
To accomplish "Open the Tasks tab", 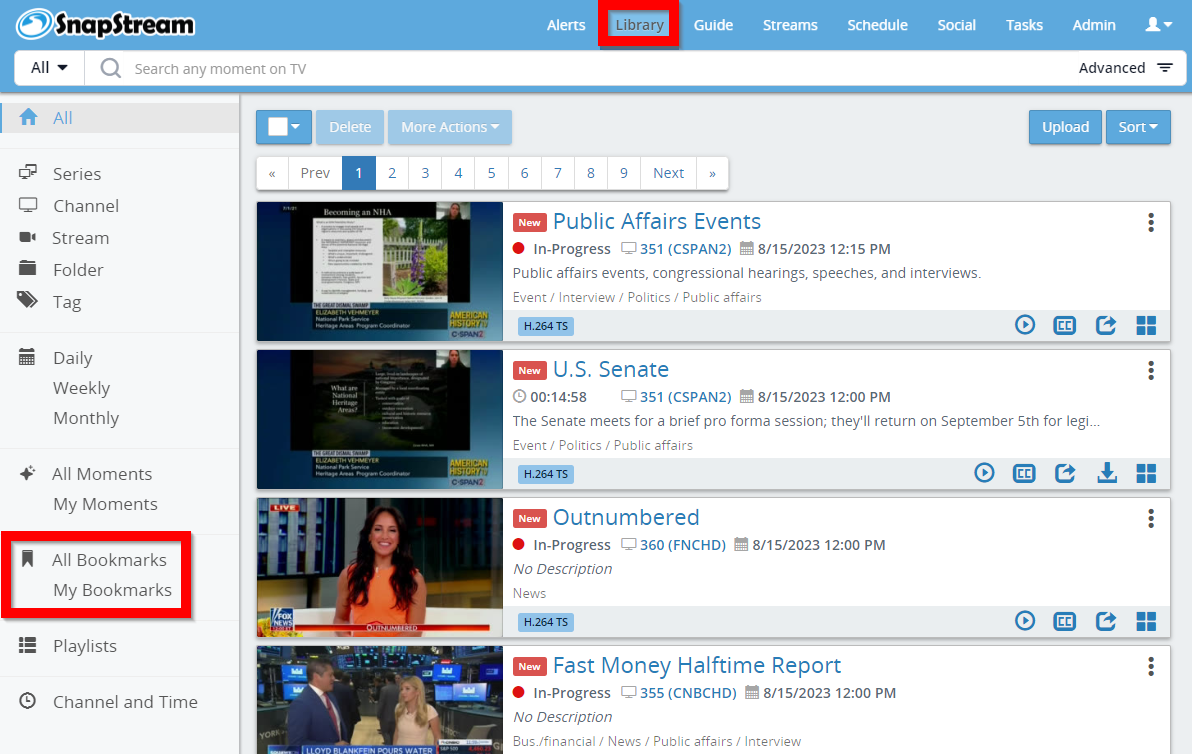I will pos(1024,25).
